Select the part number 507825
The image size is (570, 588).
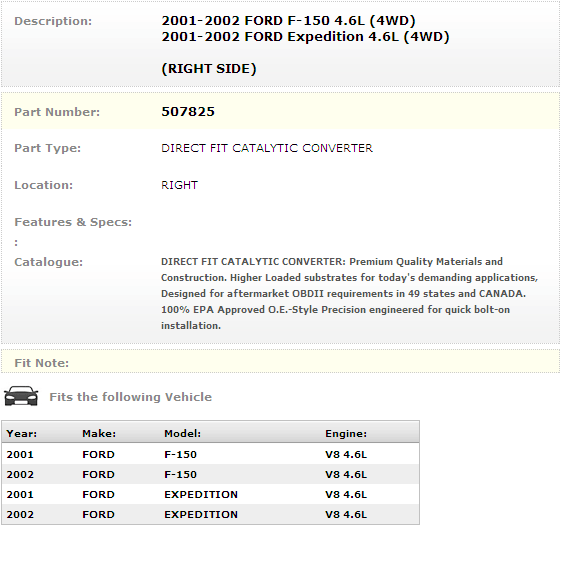[x=188, y=112]
